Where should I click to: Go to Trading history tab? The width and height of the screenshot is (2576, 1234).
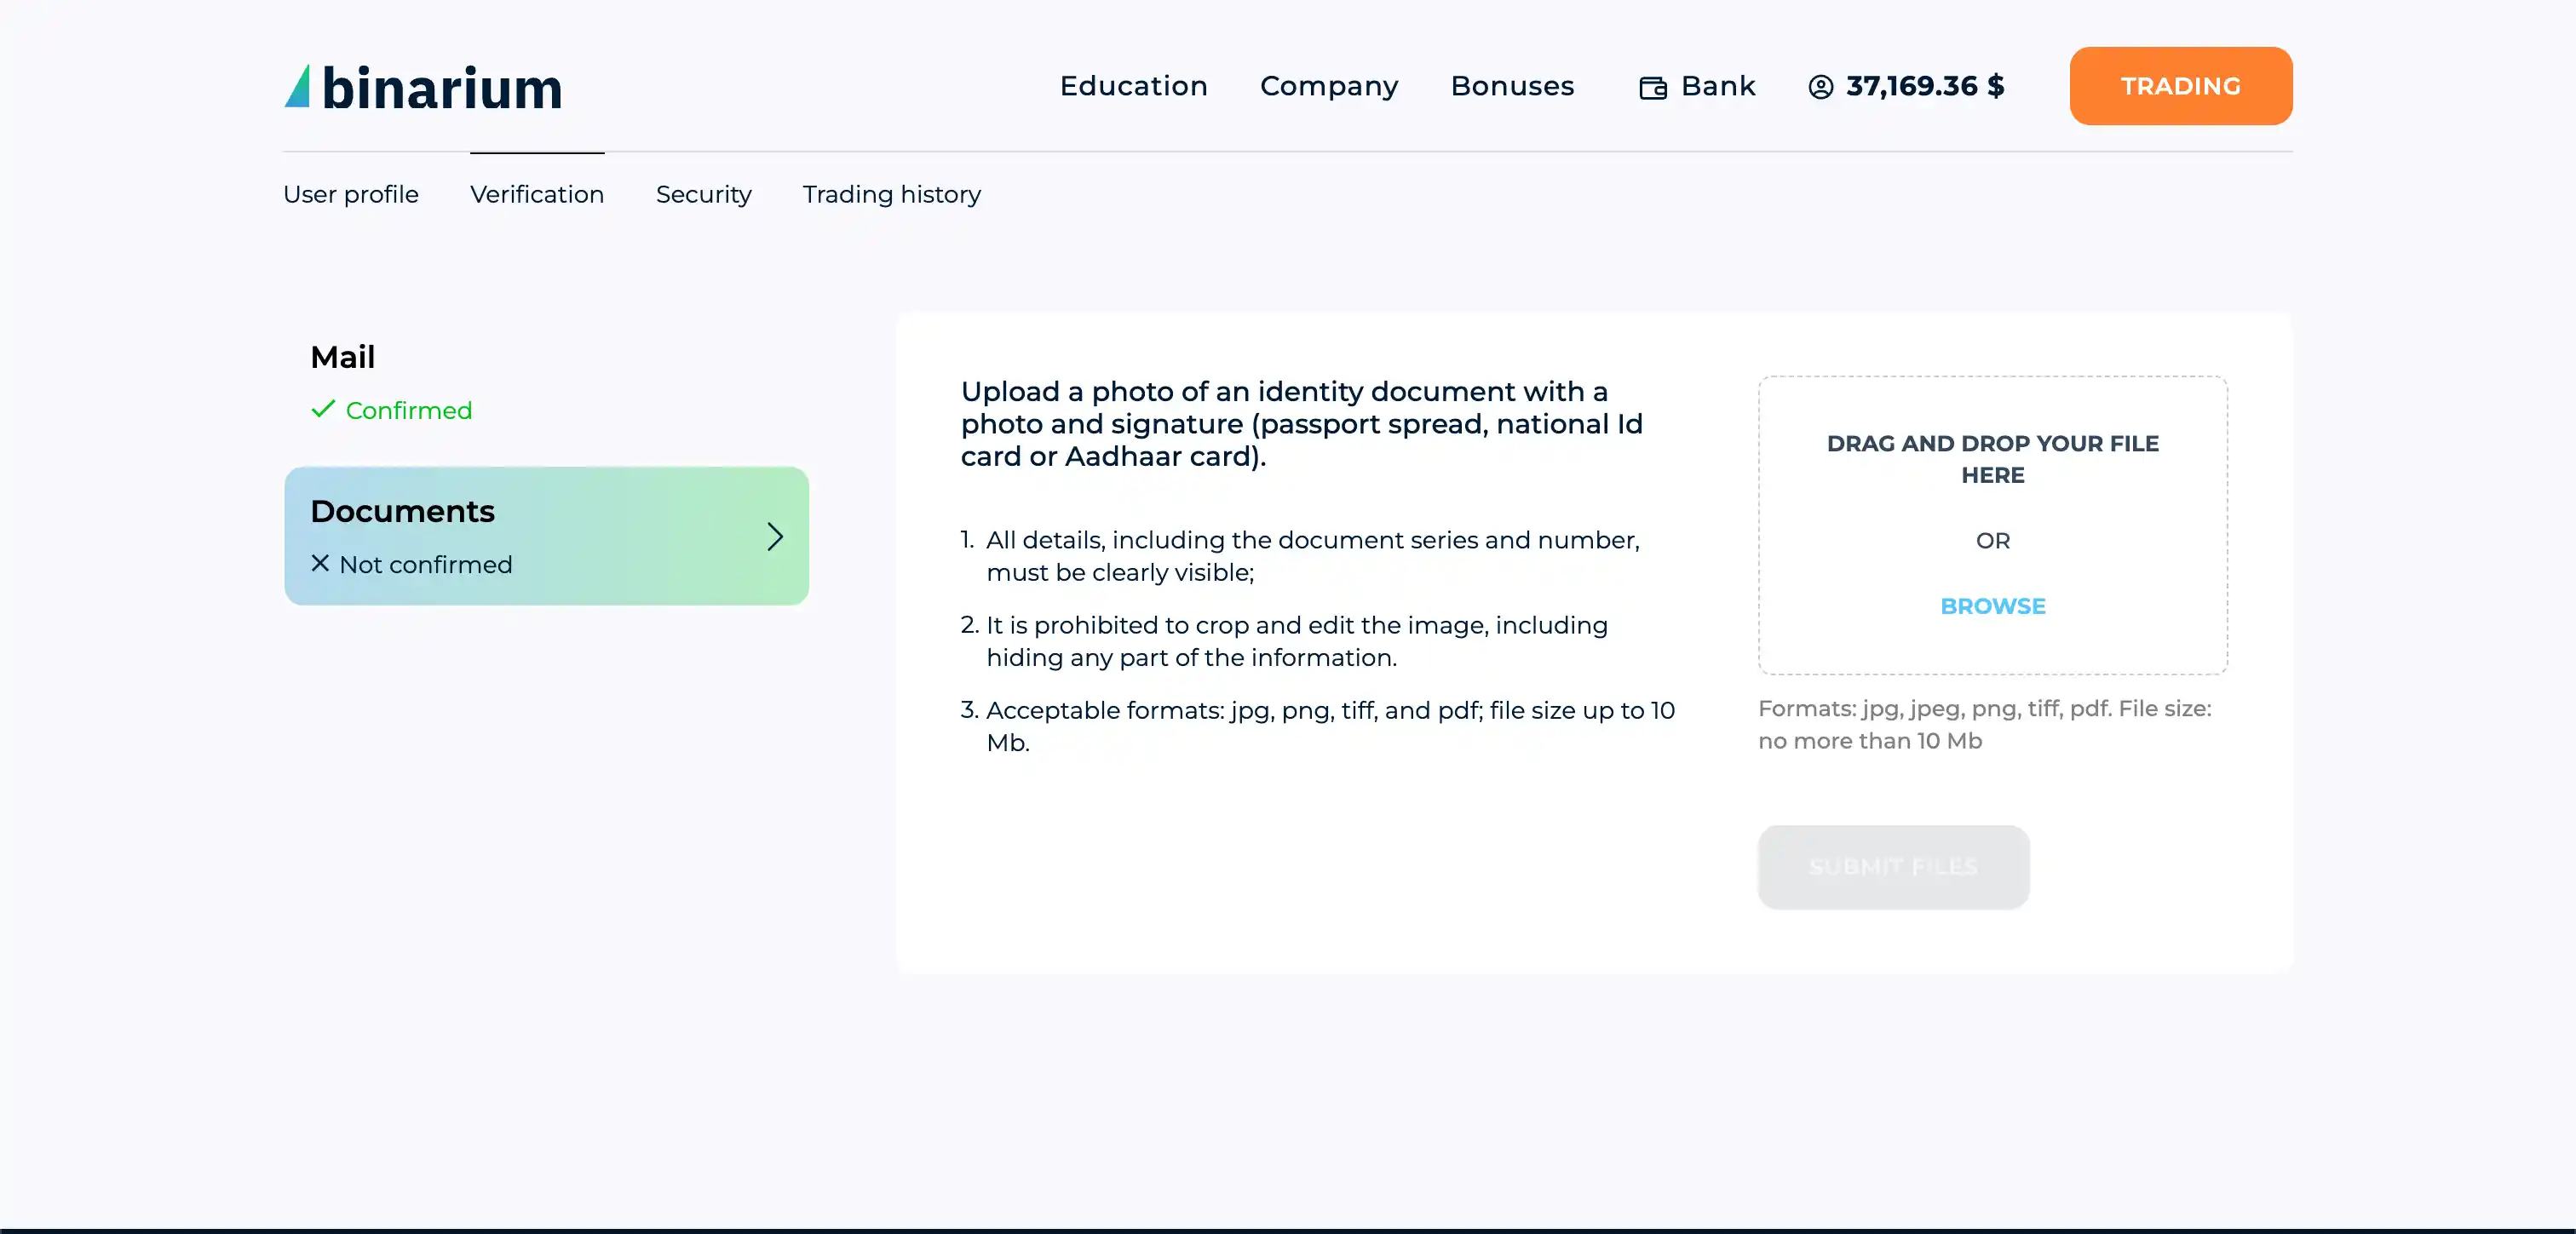[891, 194]
